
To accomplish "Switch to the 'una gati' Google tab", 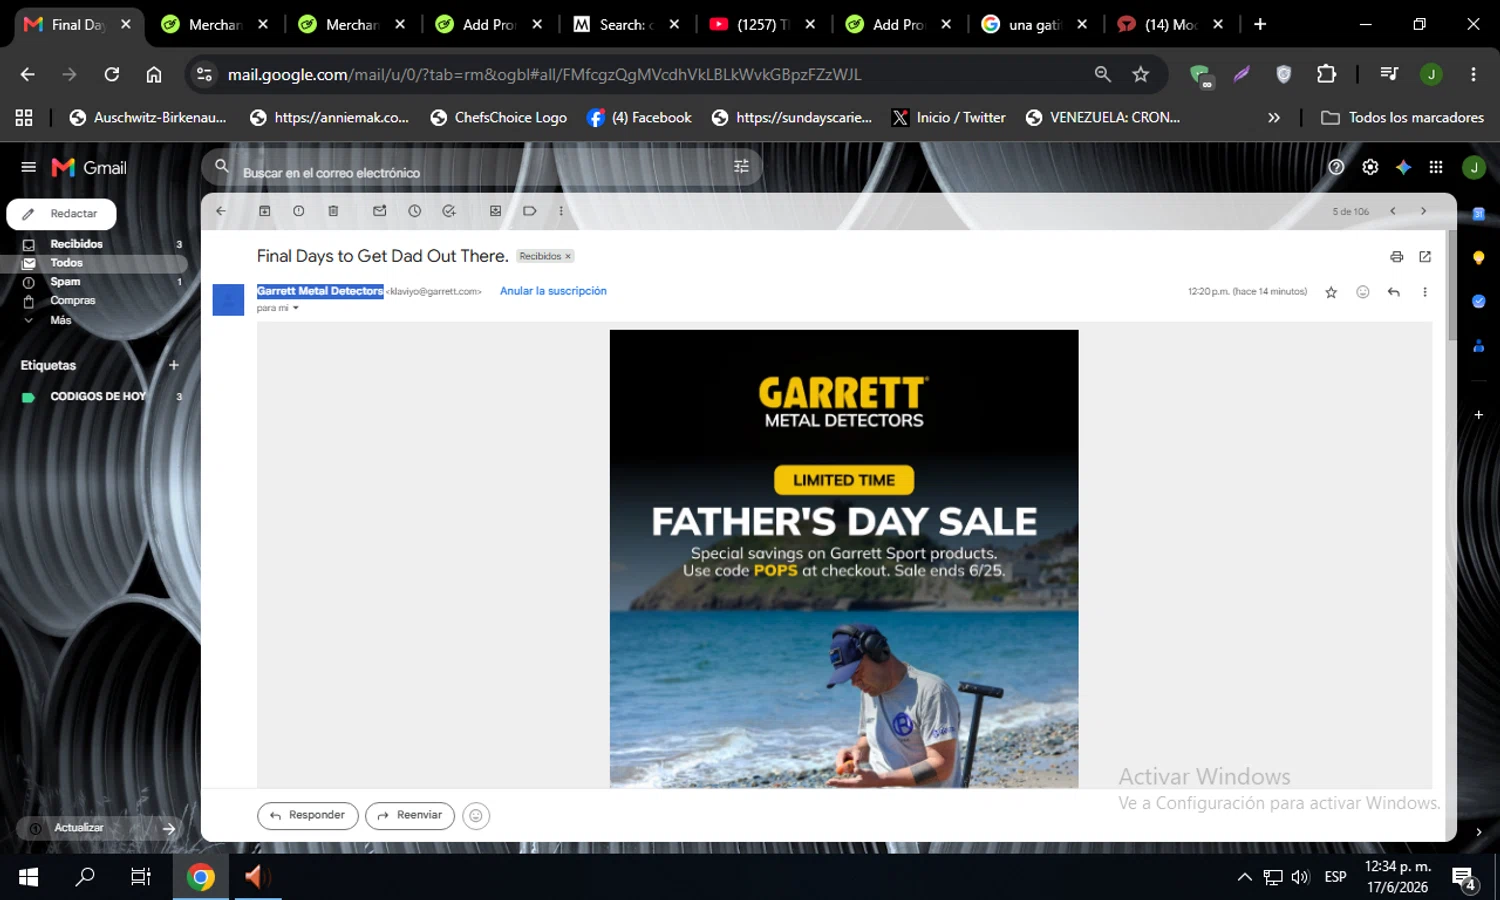I will pos(1035,24).
